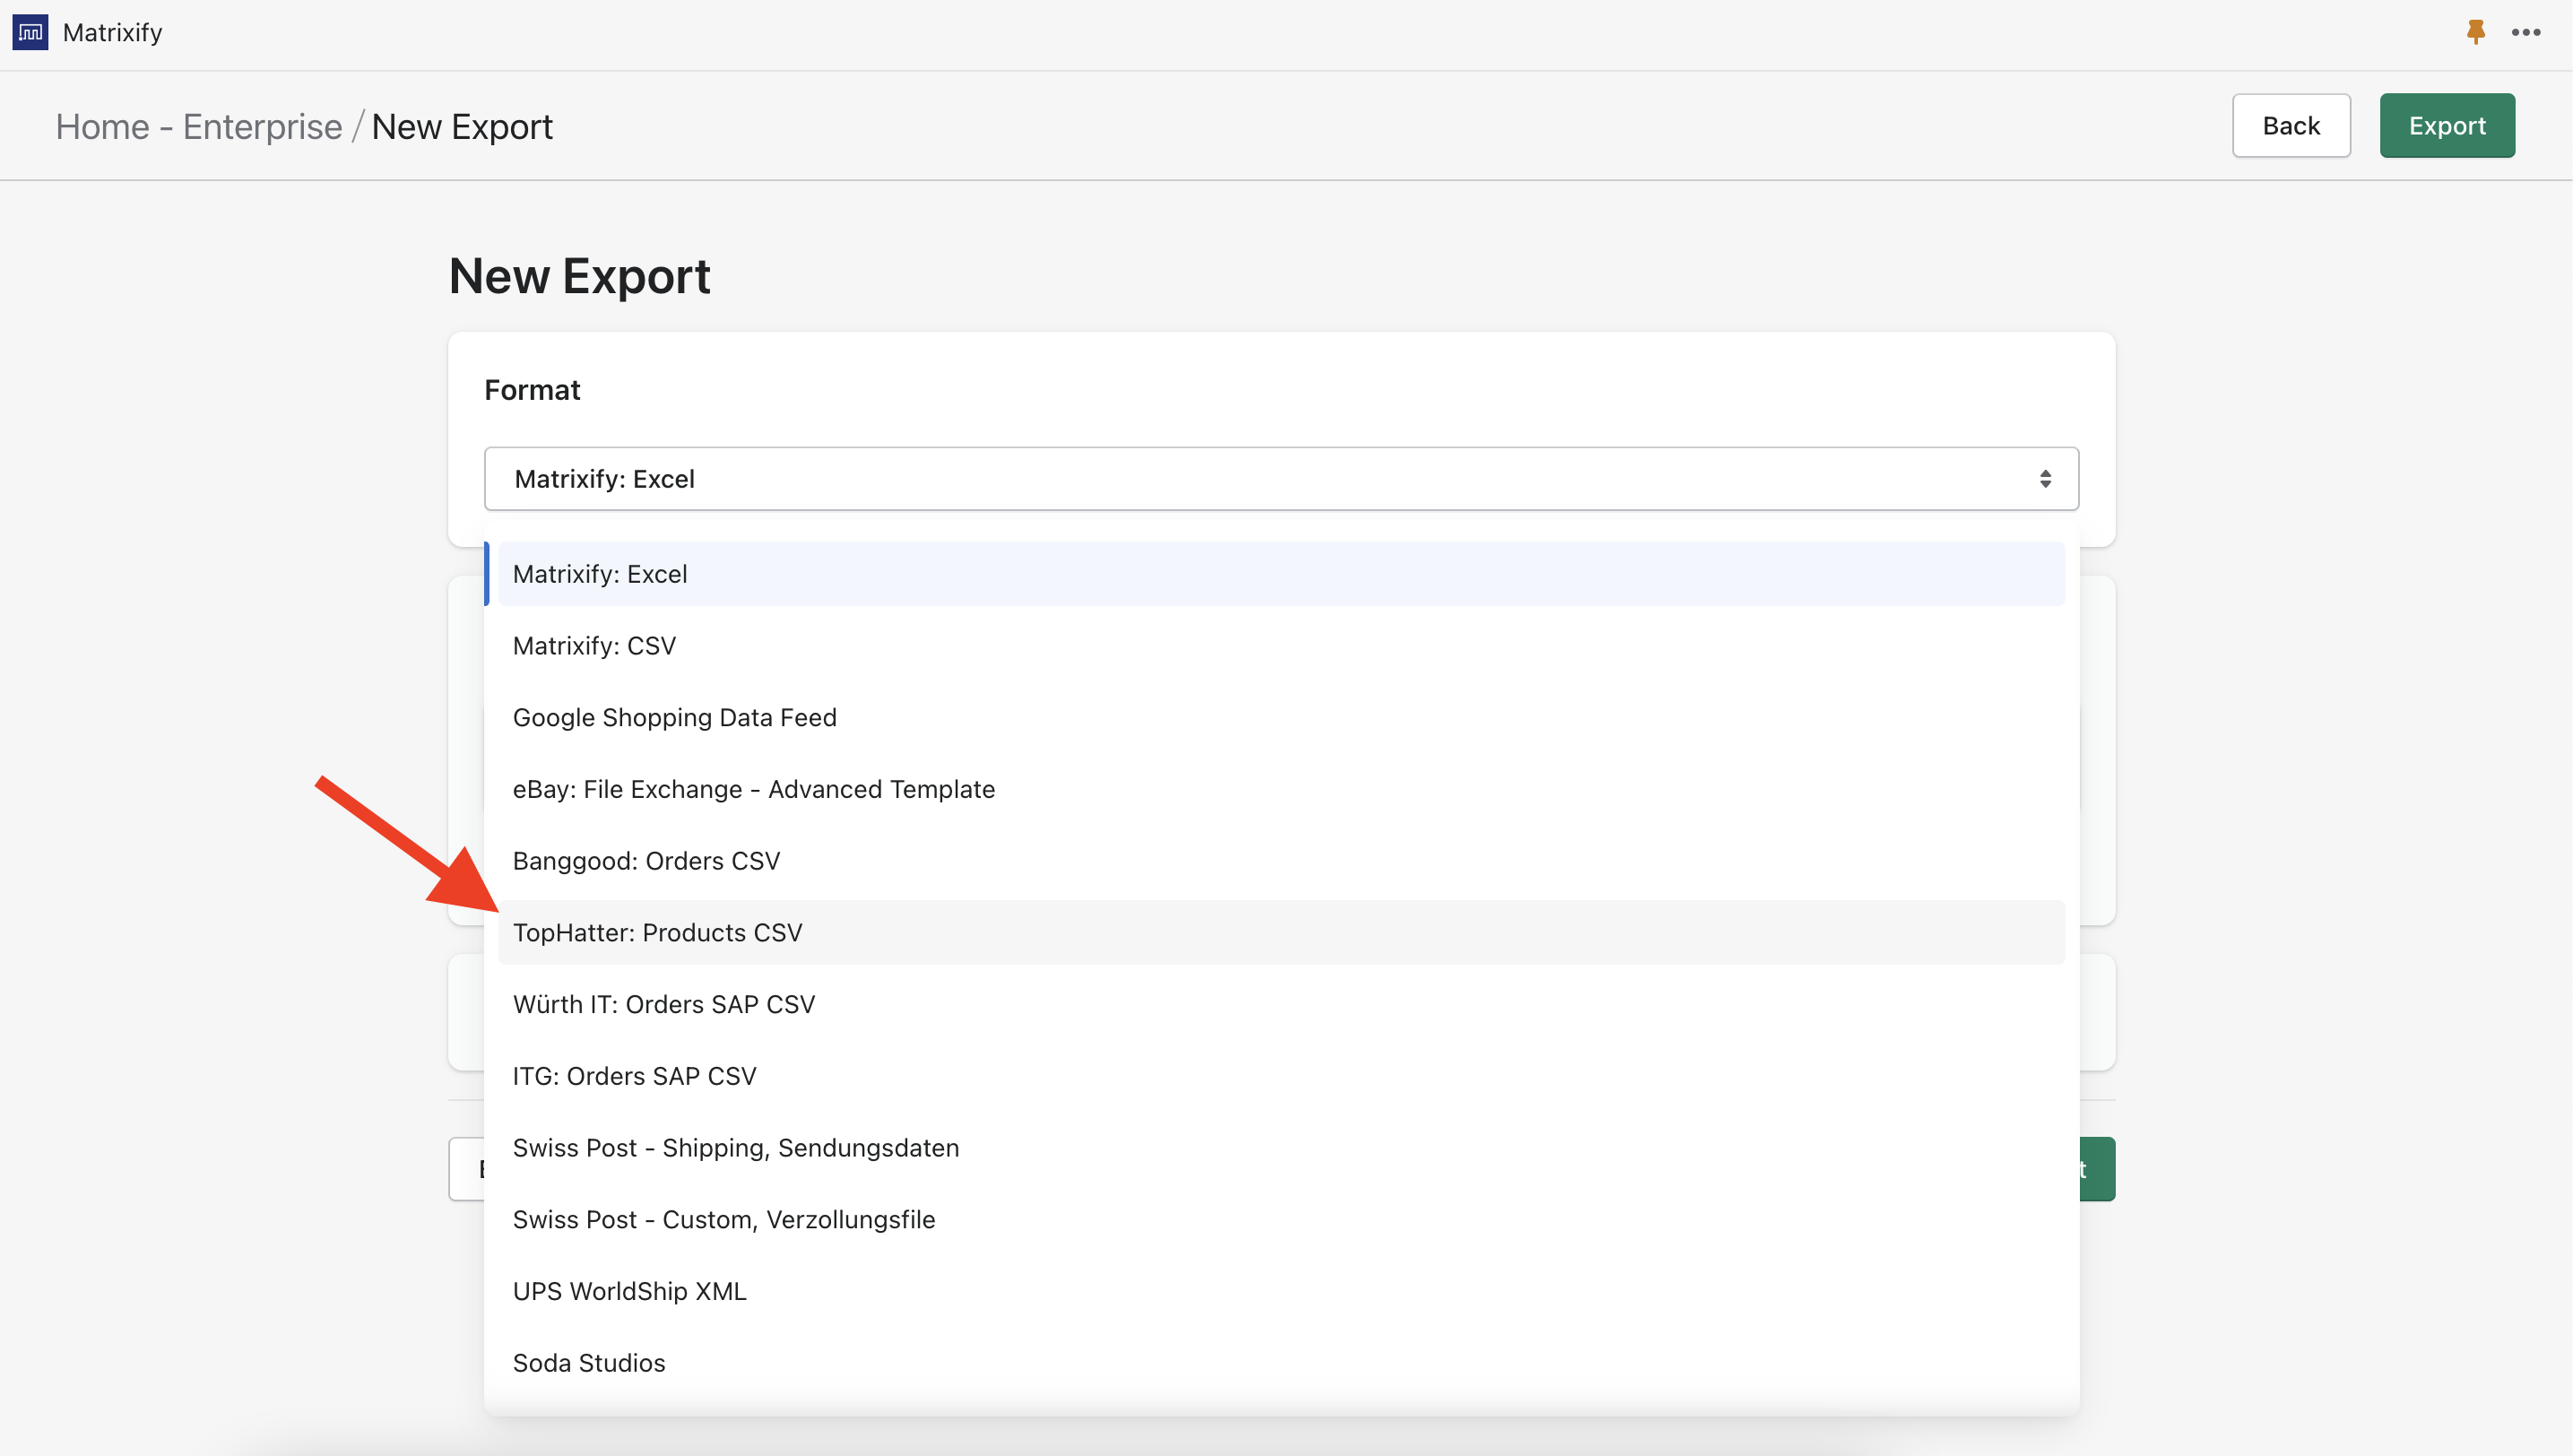Click the Matrixify logo icon
This screenshot has height=1456, width=2573.
tap(29, 31)
